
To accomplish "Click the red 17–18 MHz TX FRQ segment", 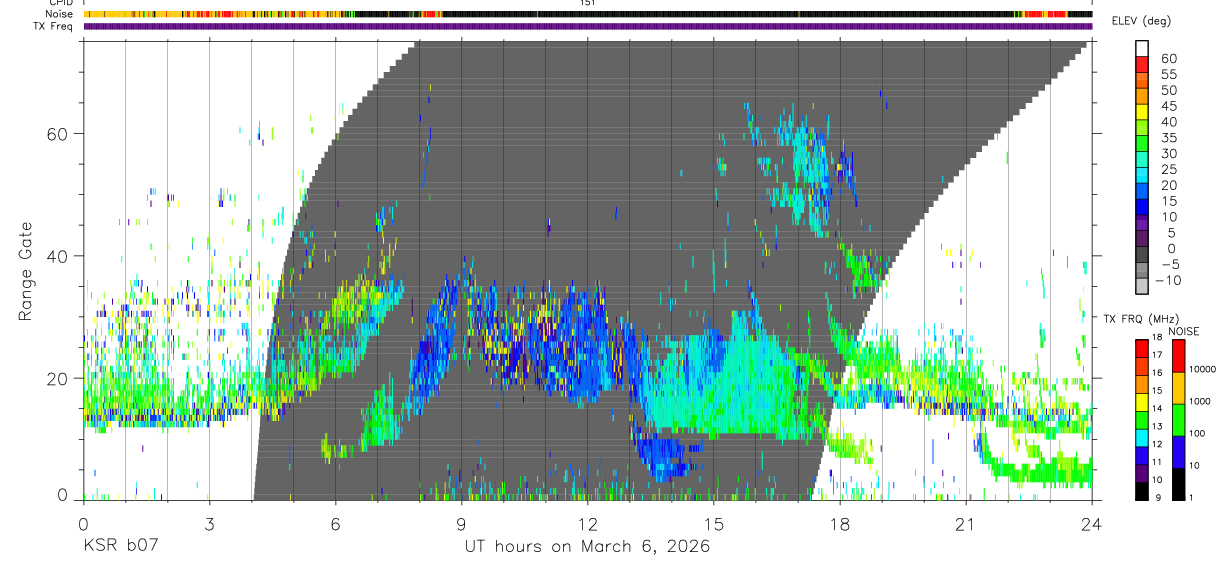I will 1142,347.
